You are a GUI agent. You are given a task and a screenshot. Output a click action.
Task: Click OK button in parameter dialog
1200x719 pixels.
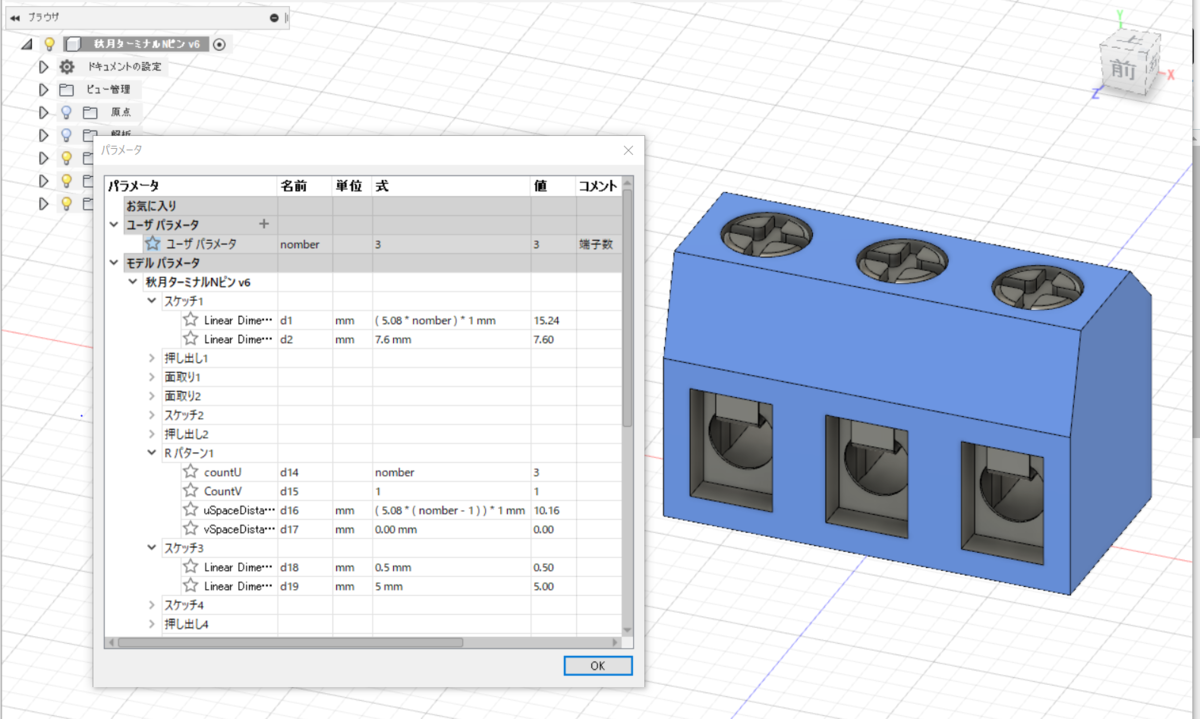click(598, 666)
